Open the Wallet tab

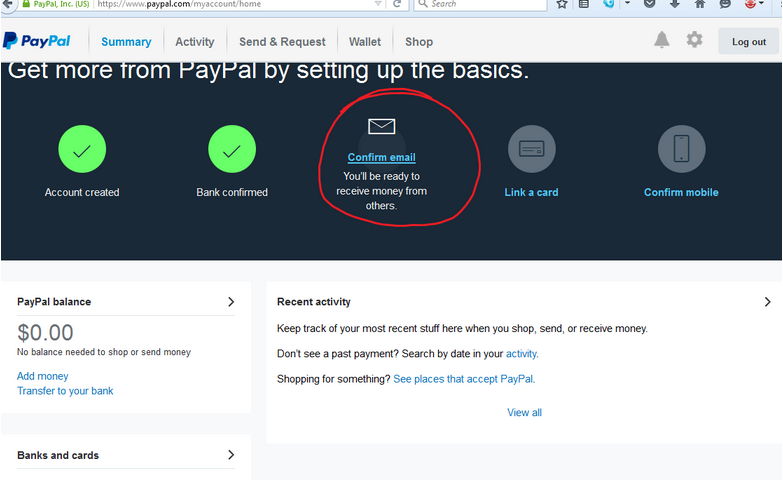click(365, 42)
